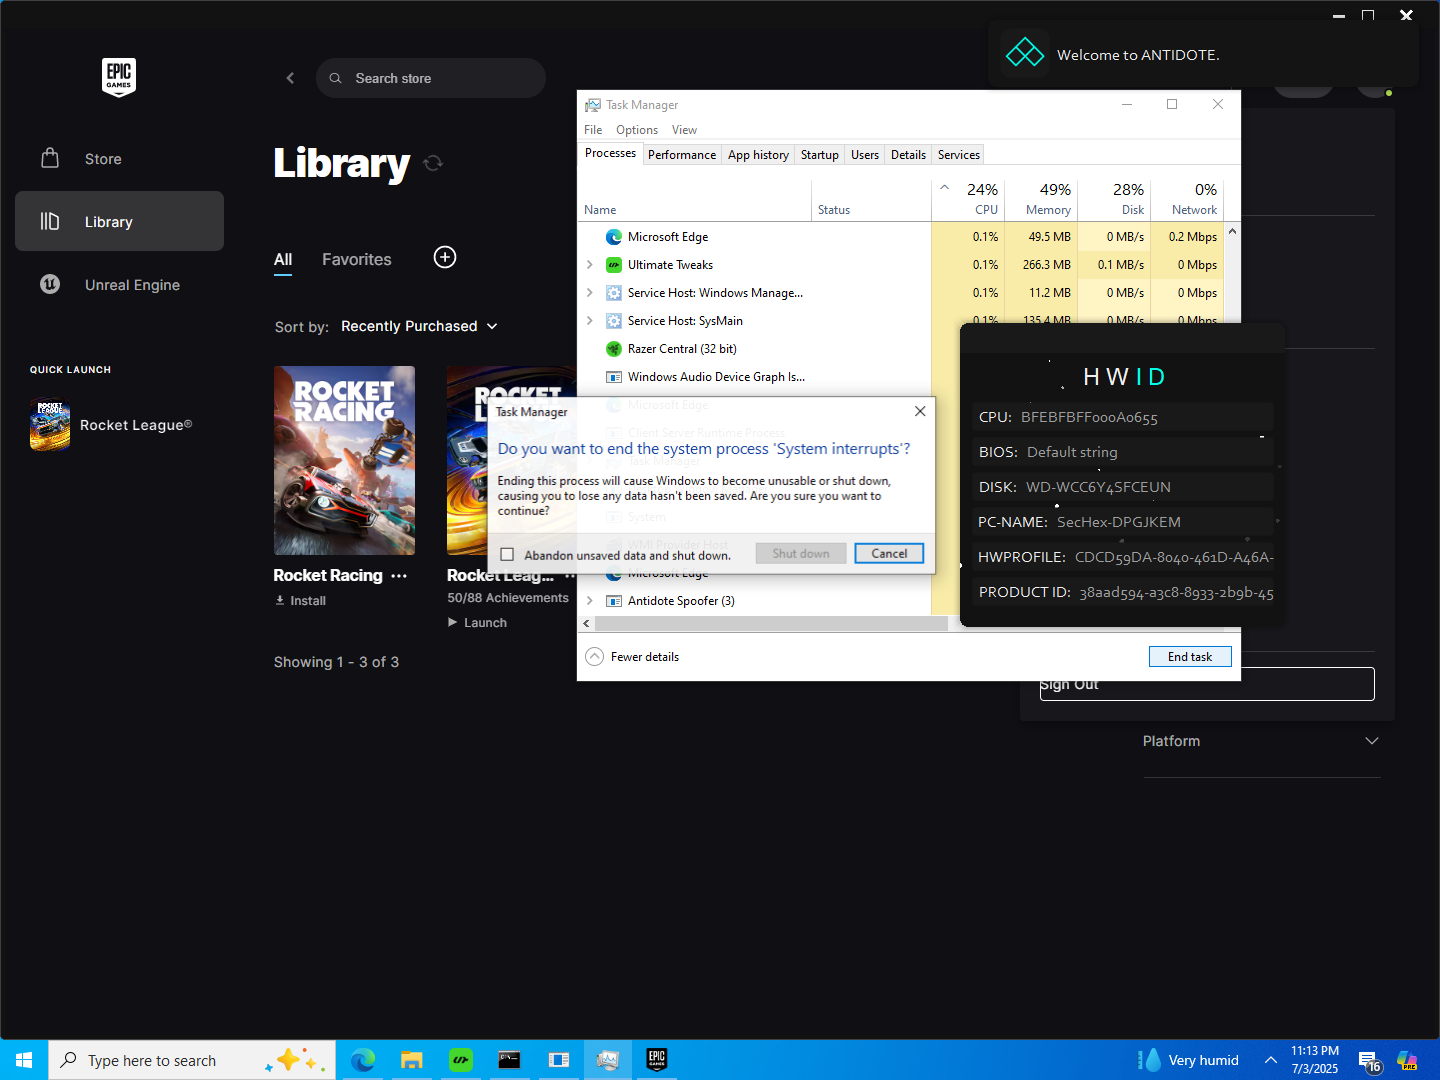This screenshot has height=1080, width=1440.
Task: Click the Sign Out button
Action: click(1207, 684)
